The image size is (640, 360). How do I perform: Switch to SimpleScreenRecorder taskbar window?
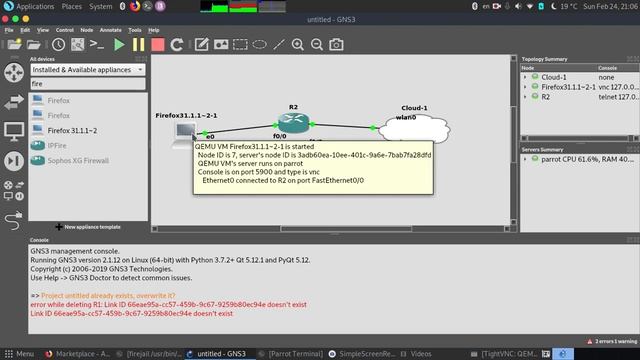tap(362, 354)
